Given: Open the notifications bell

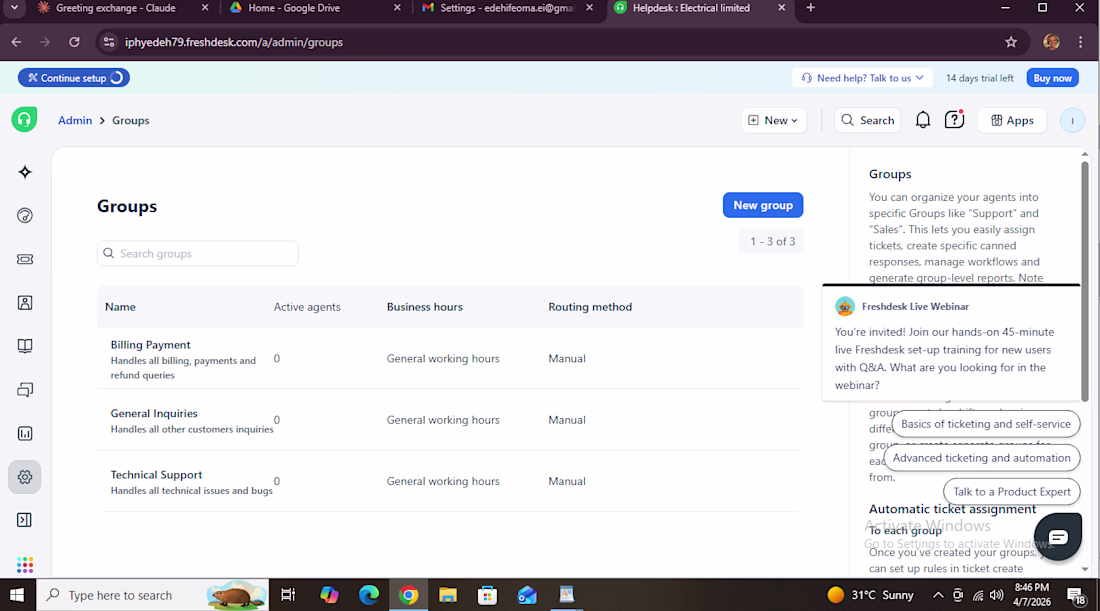Looking at the screenshot, I should coord(923,120).
